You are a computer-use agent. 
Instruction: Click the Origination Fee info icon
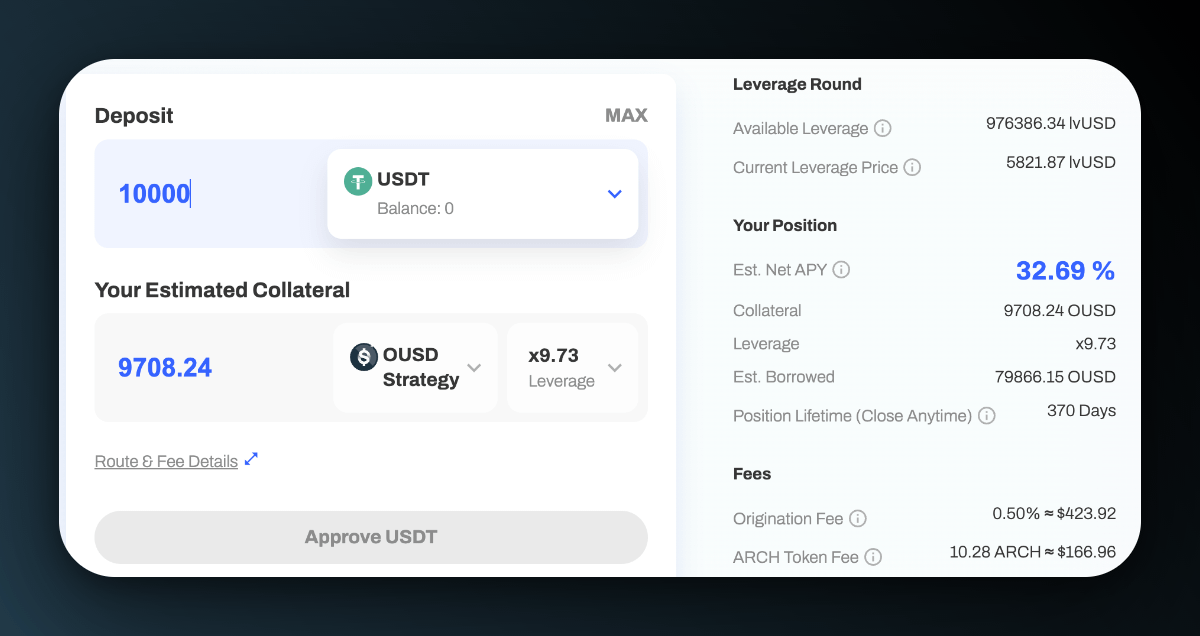[x=858, y=519]
